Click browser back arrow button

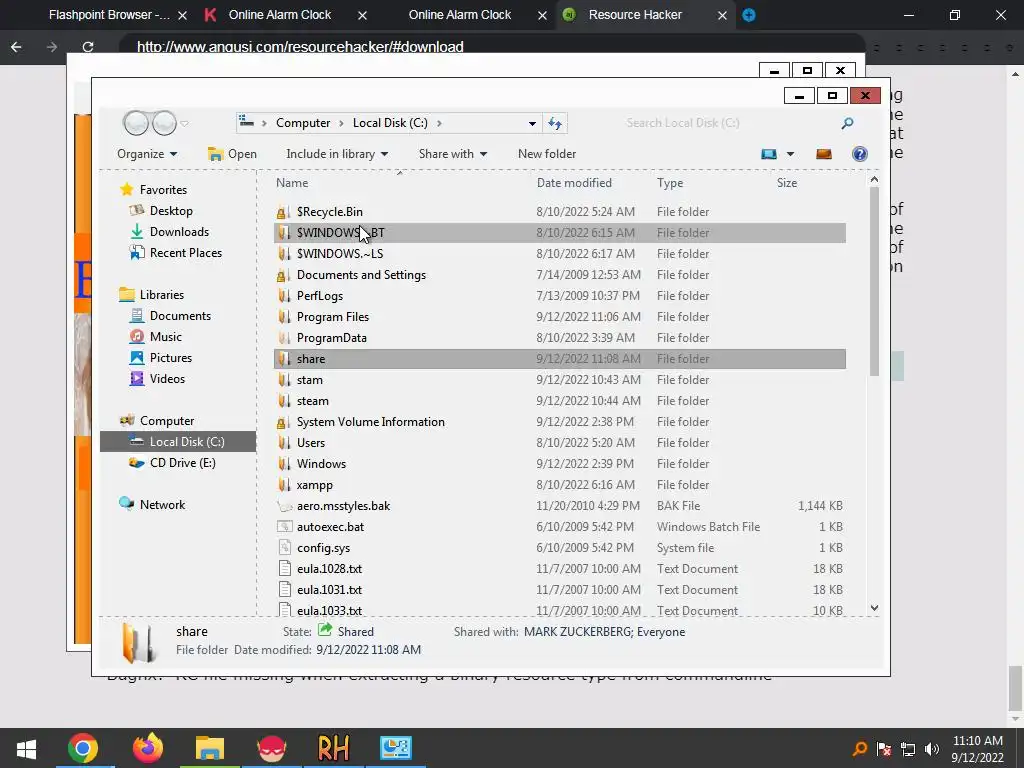(x=16, y=47)
